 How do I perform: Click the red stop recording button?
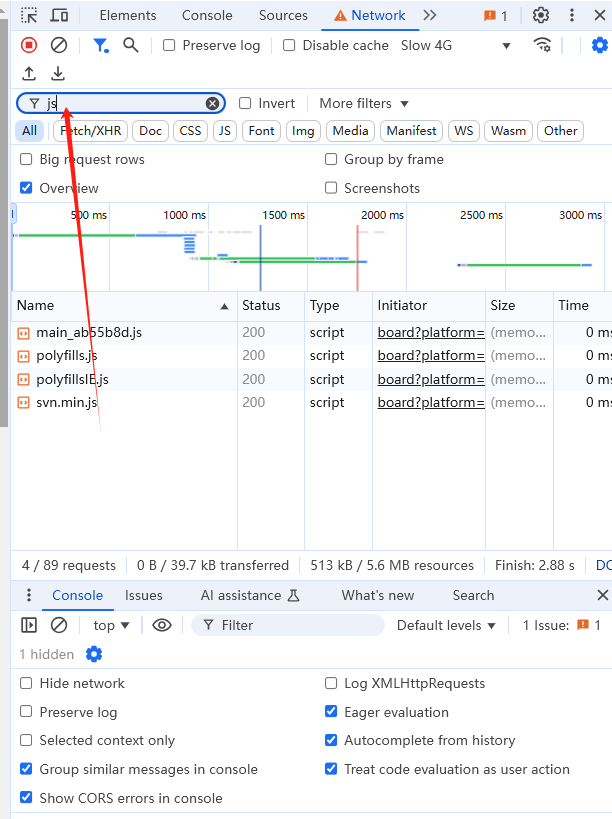click(x=29, y=45)
